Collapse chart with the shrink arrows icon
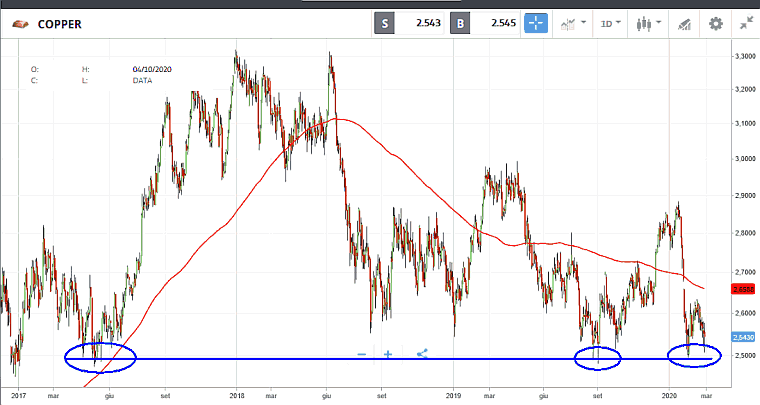 click(x=745, y=23)
